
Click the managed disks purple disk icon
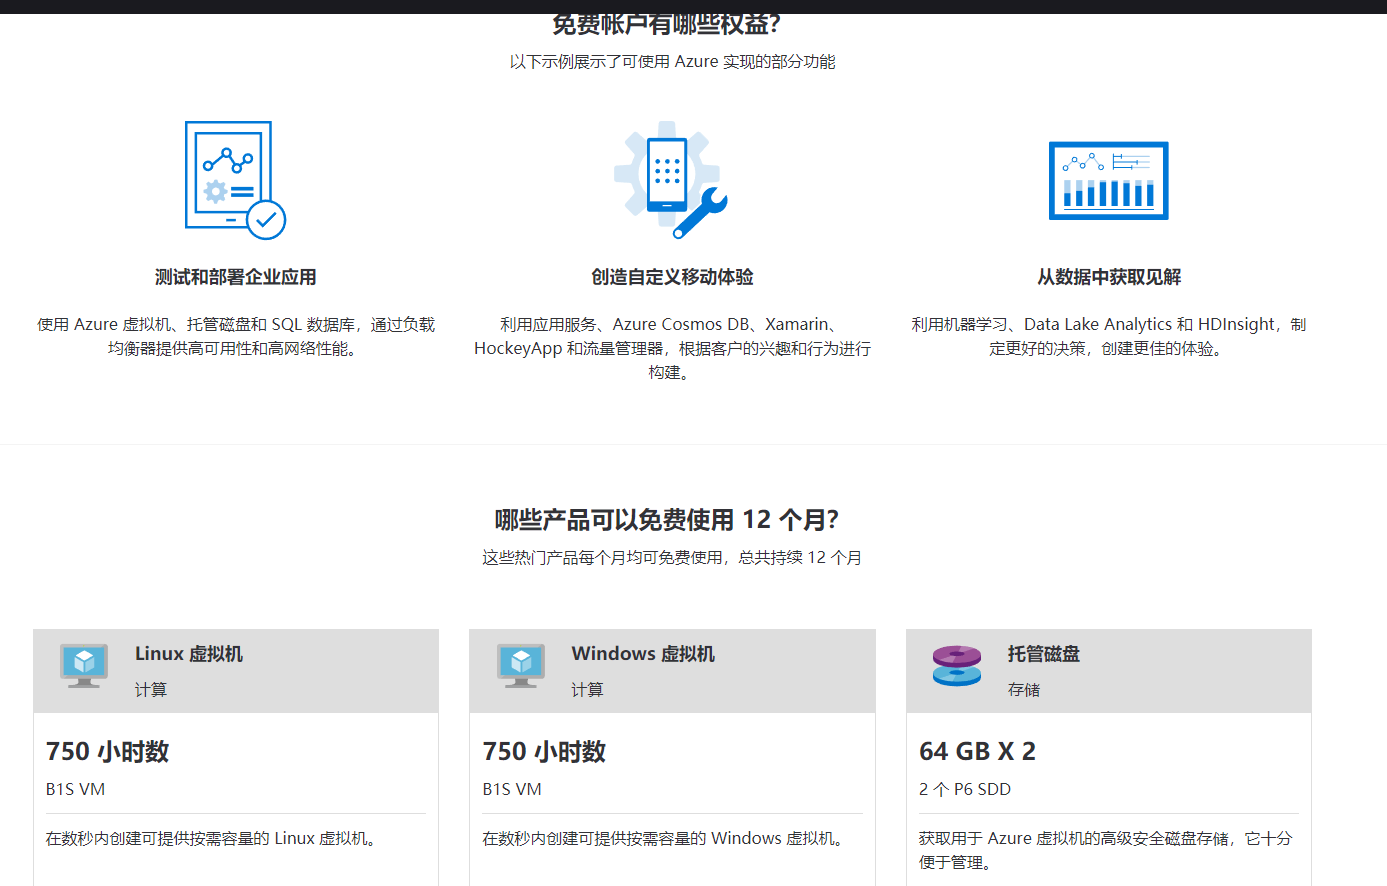coord(957,666)
